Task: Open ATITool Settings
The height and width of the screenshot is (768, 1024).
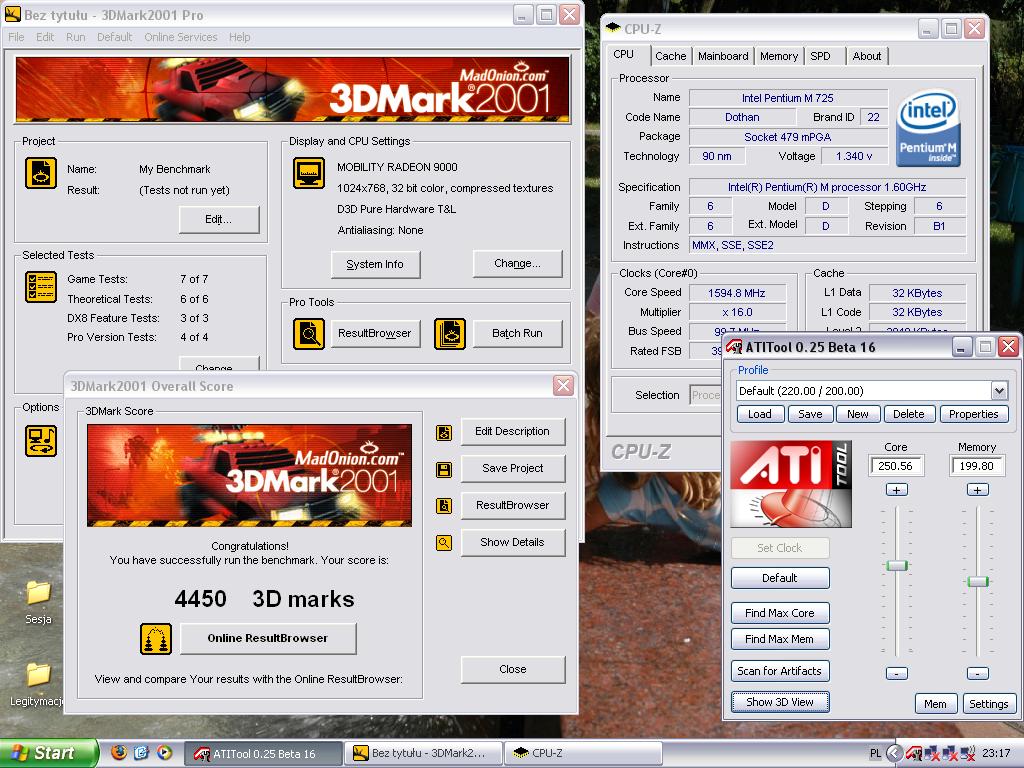Action: coord(988,704)
